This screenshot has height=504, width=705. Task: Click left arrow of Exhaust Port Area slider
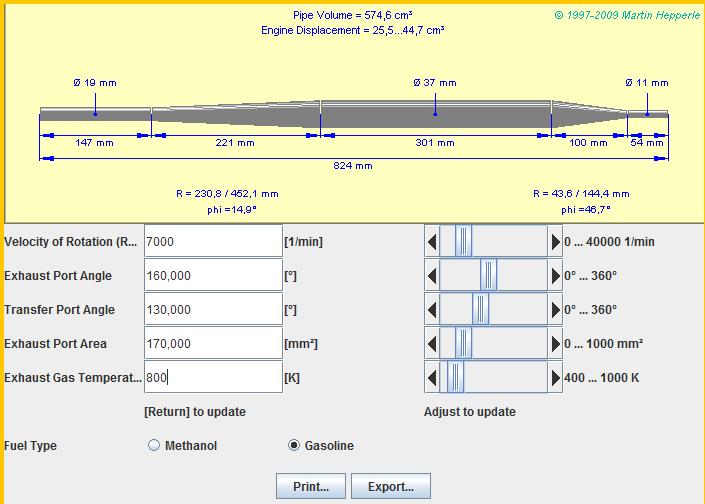432,344
